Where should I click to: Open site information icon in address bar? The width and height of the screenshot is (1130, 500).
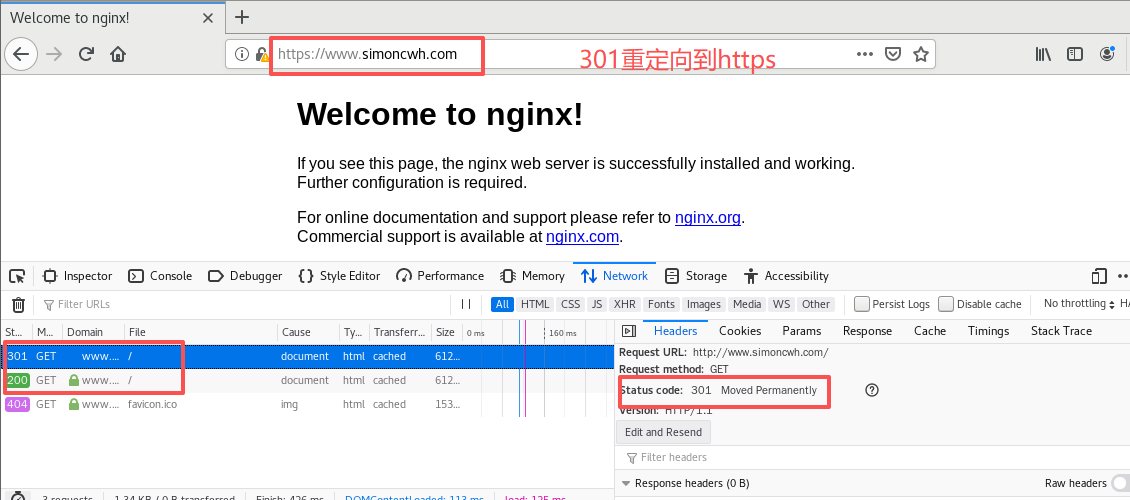242,54
